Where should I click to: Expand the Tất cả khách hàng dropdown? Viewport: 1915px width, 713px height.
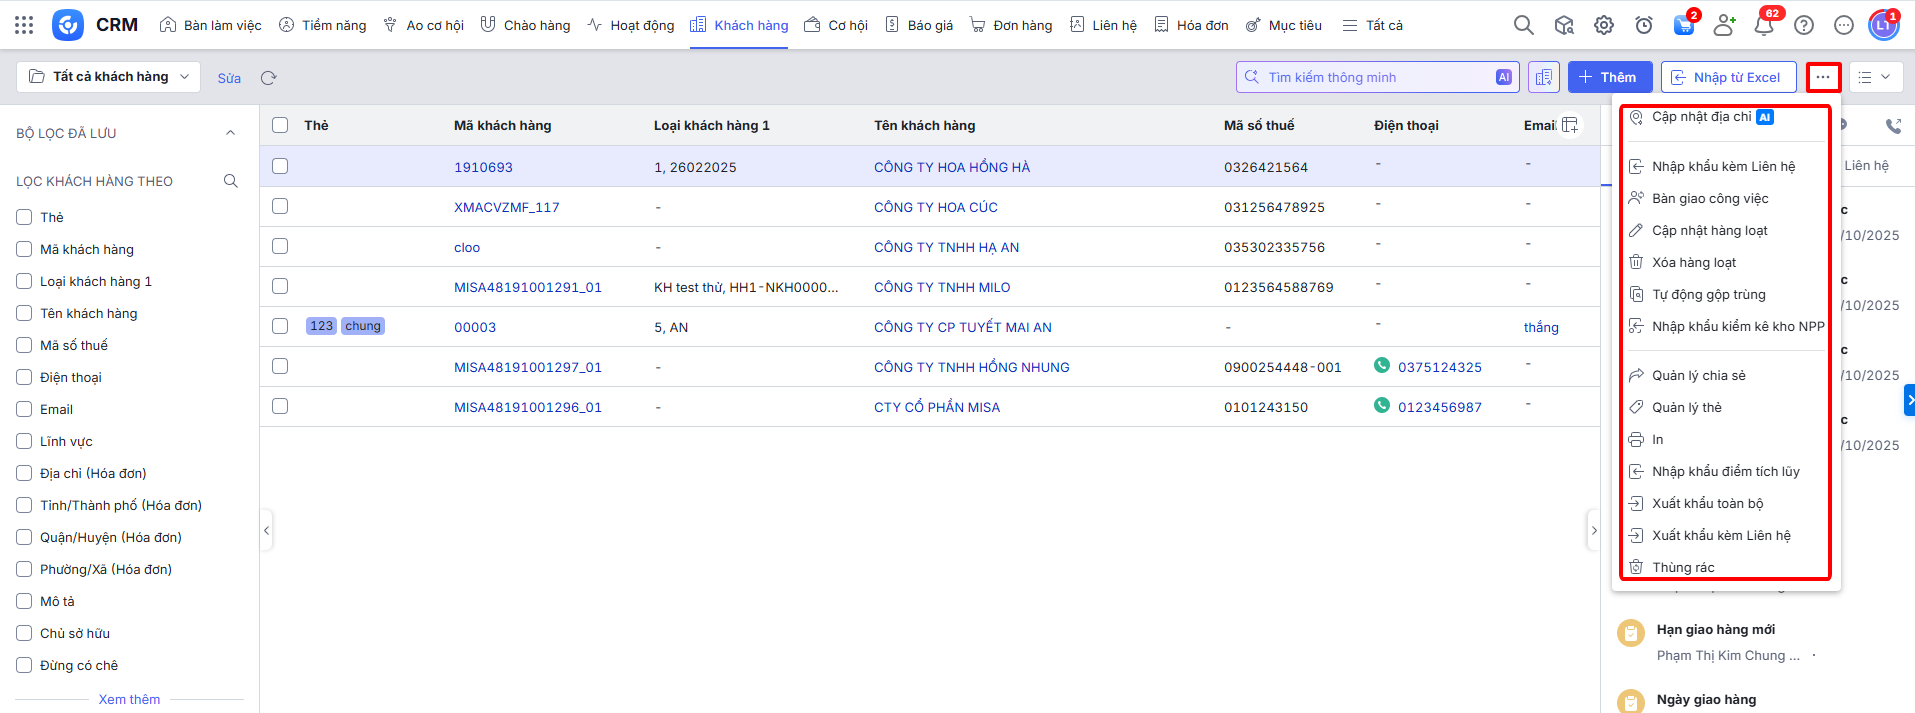pos(109,77)
